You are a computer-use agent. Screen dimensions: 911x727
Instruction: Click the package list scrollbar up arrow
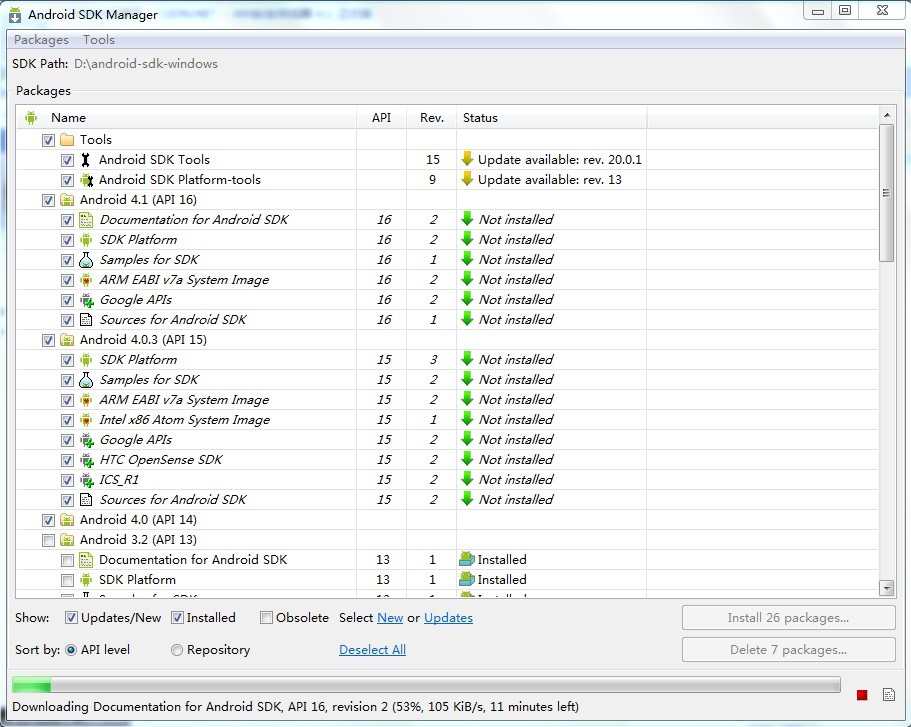click(887, 115)
